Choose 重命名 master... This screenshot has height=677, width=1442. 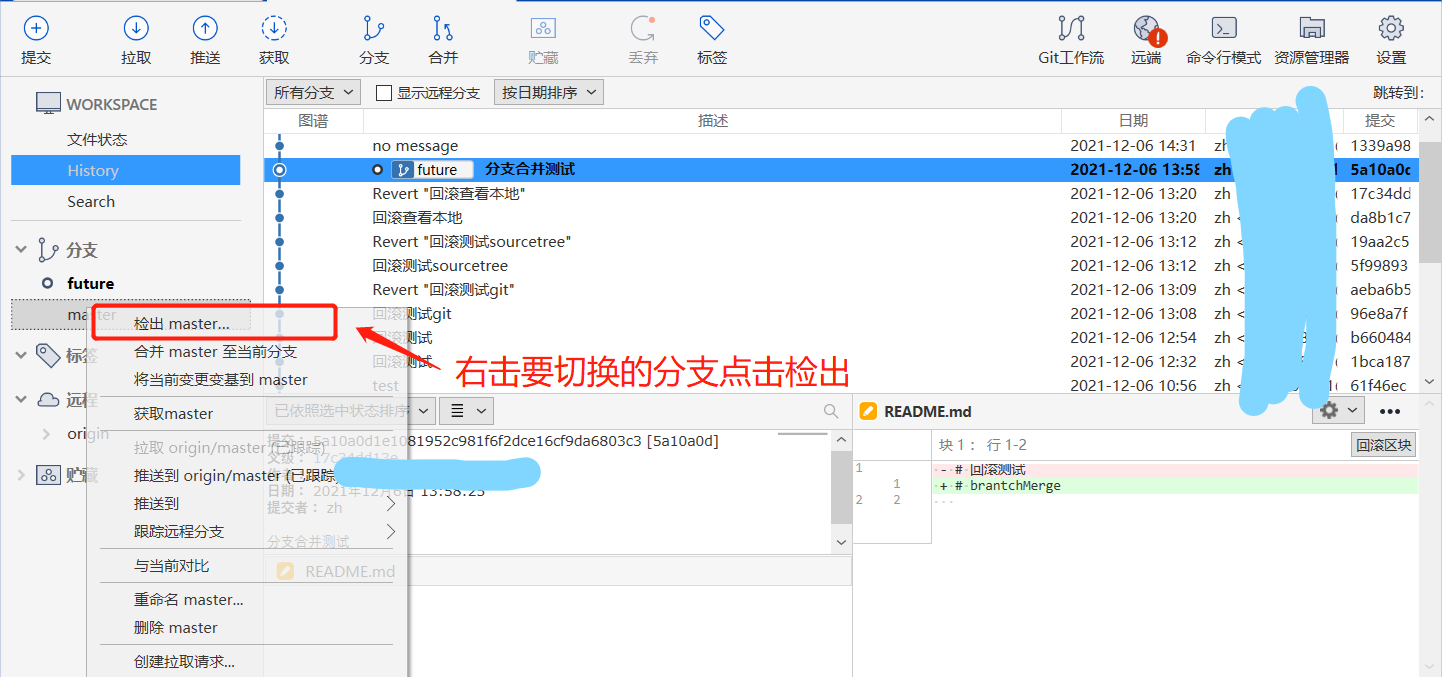coord(189,600)
